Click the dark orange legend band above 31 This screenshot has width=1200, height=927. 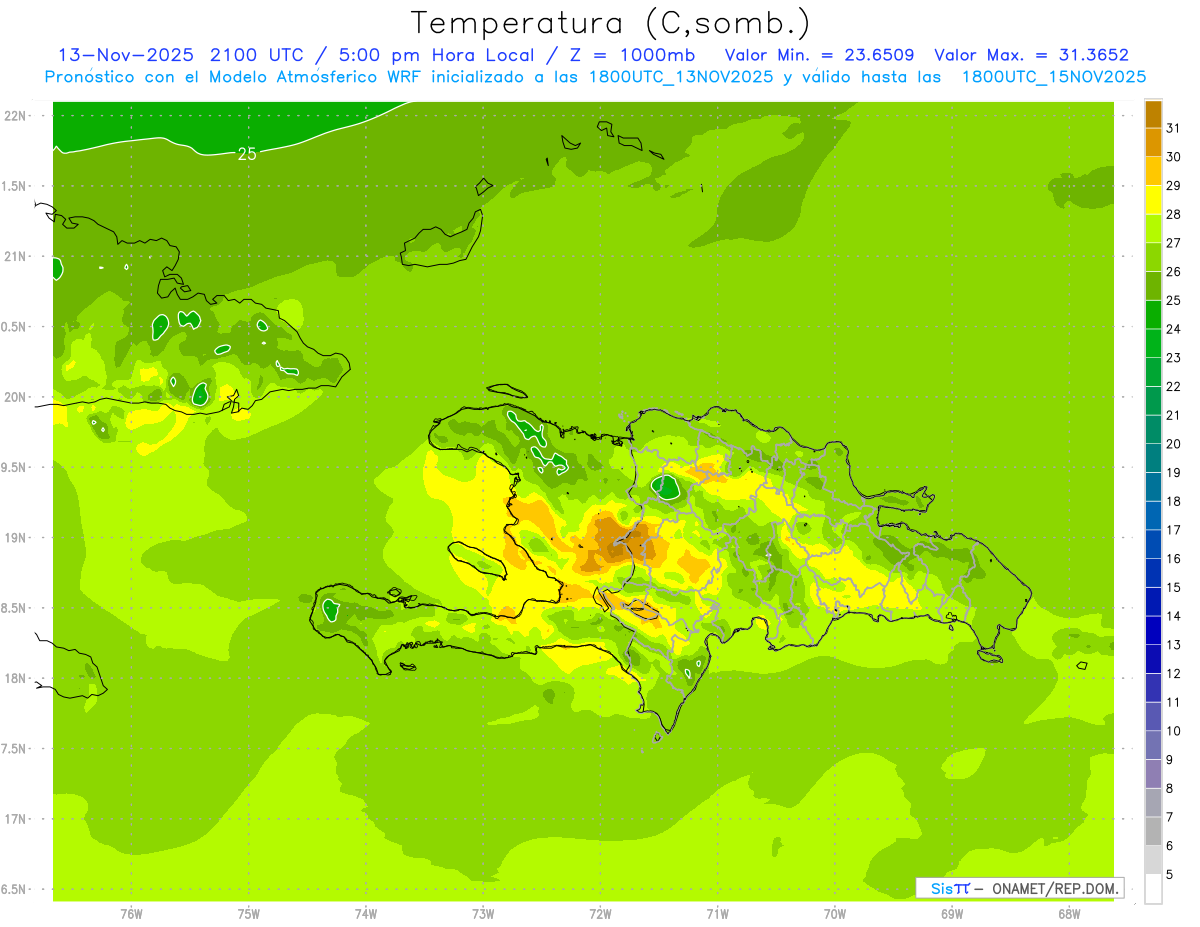[1153, 114]
